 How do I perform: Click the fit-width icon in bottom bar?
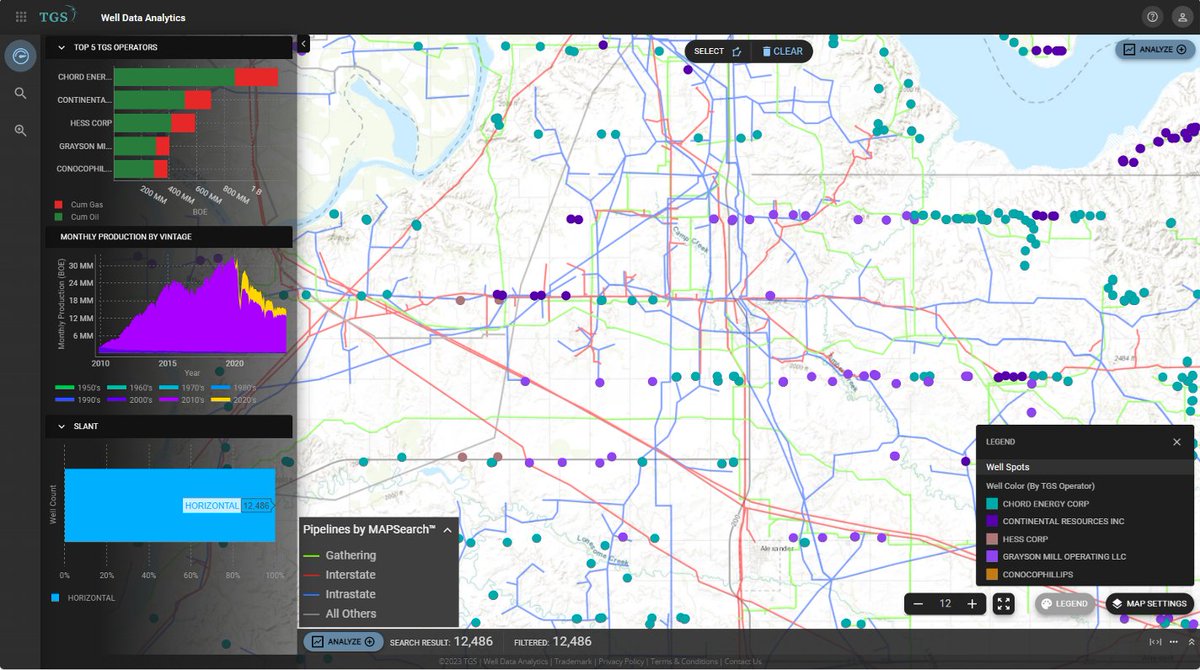coord(1155,642)
